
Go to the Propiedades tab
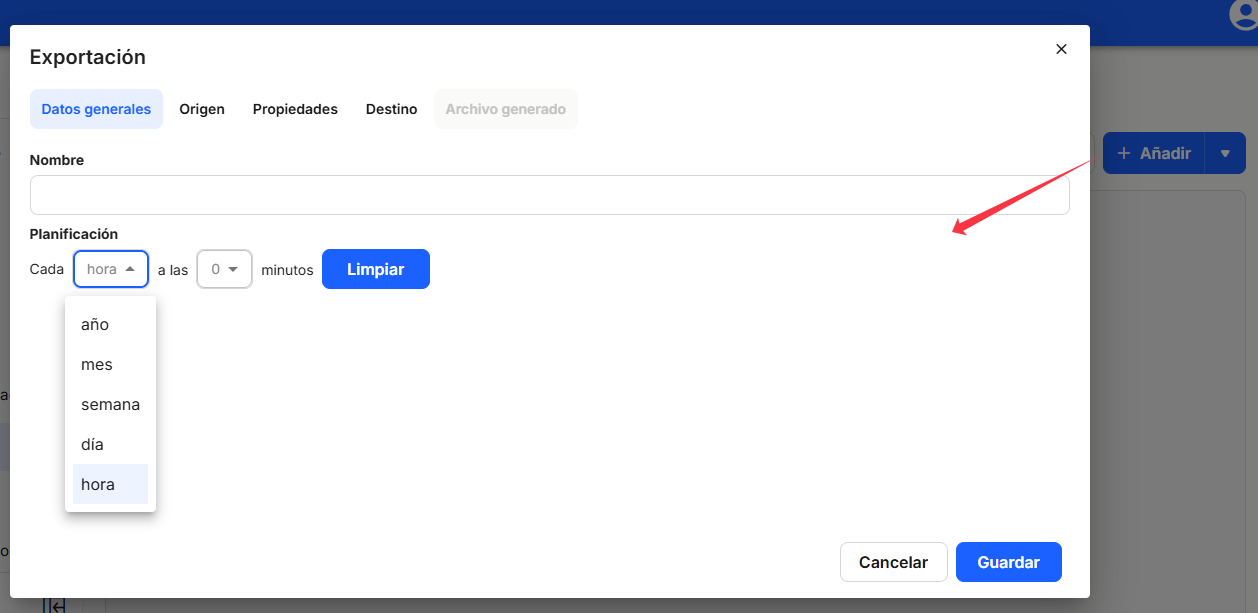[295, 109]
